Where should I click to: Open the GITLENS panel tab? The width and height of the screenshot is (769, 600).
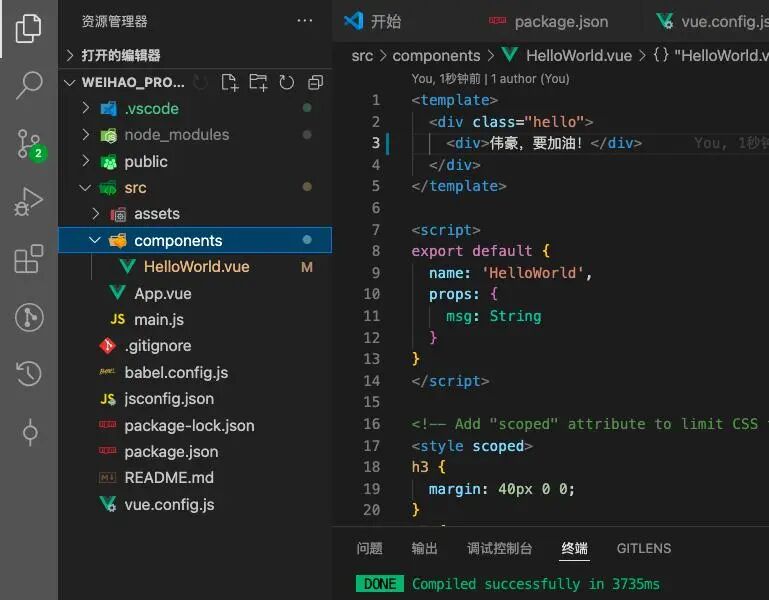click(643, 548)
